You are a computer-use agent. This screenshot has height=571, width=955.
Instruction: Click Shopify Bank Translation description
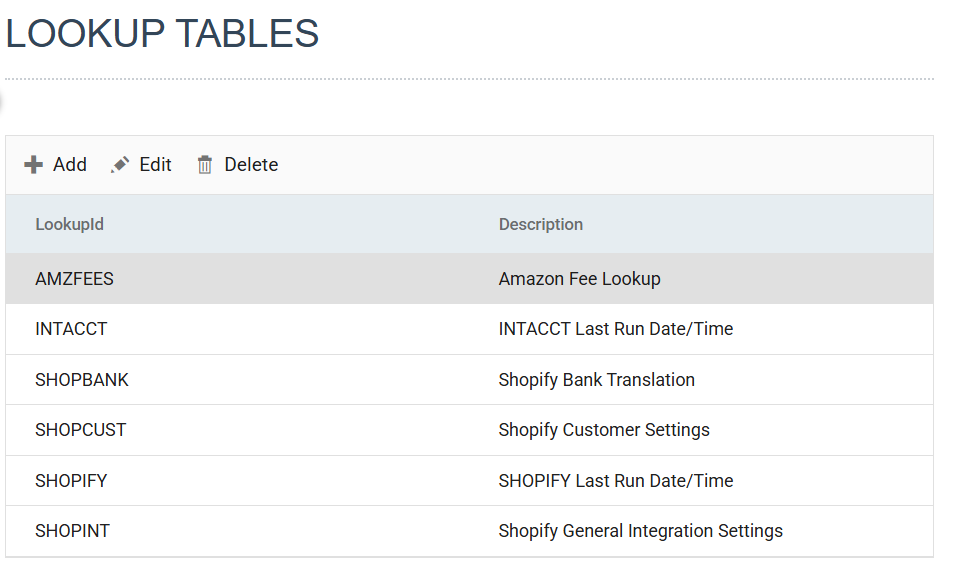(x=596, y=380)
